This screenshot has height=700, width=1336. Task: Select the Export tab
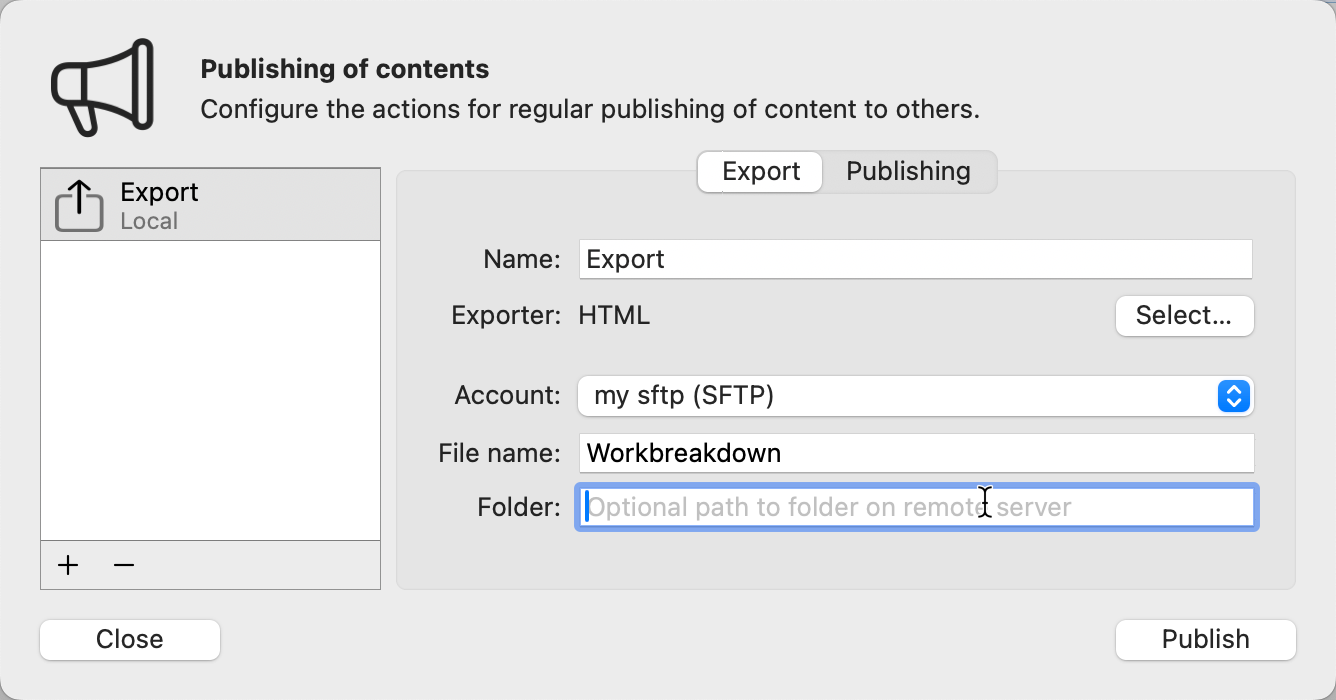coord(759,171)
